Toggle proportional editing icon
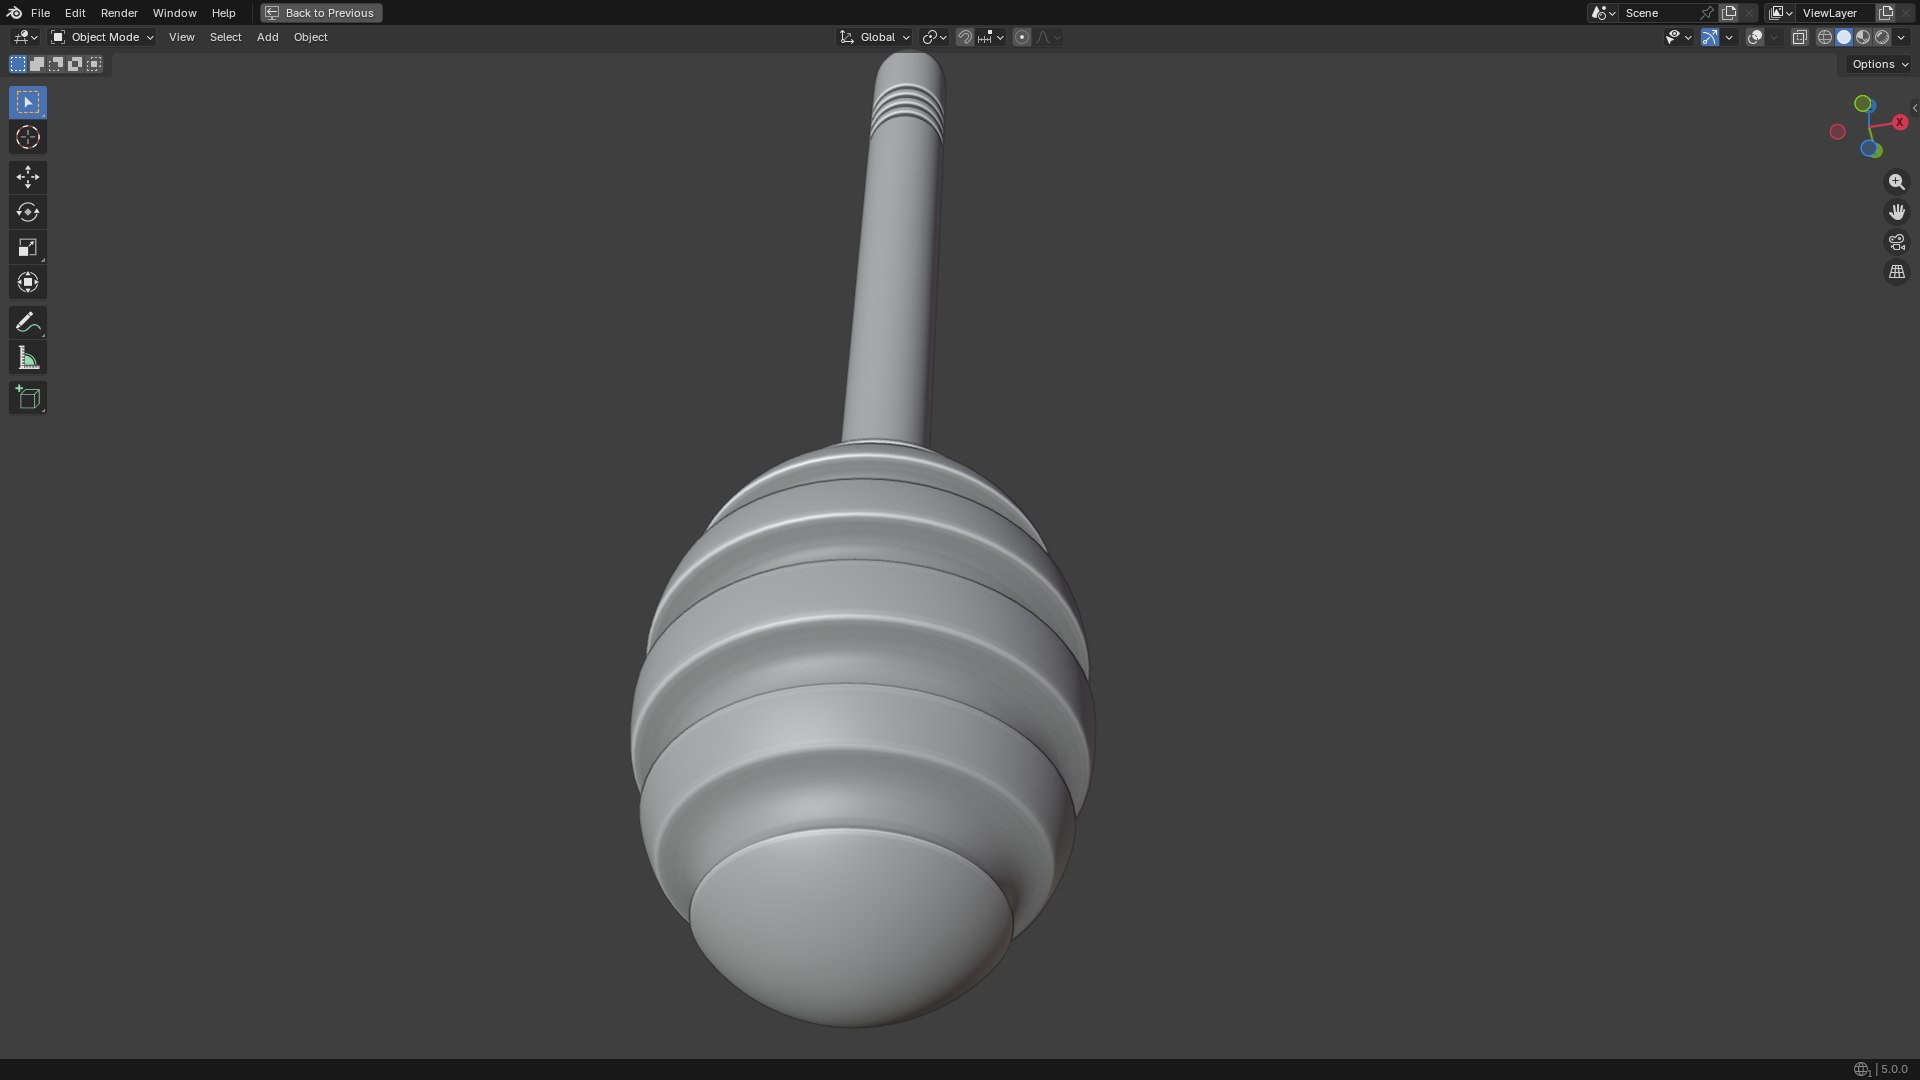The height and width of the screenshot is (1080, 1920). (1021, 37)
